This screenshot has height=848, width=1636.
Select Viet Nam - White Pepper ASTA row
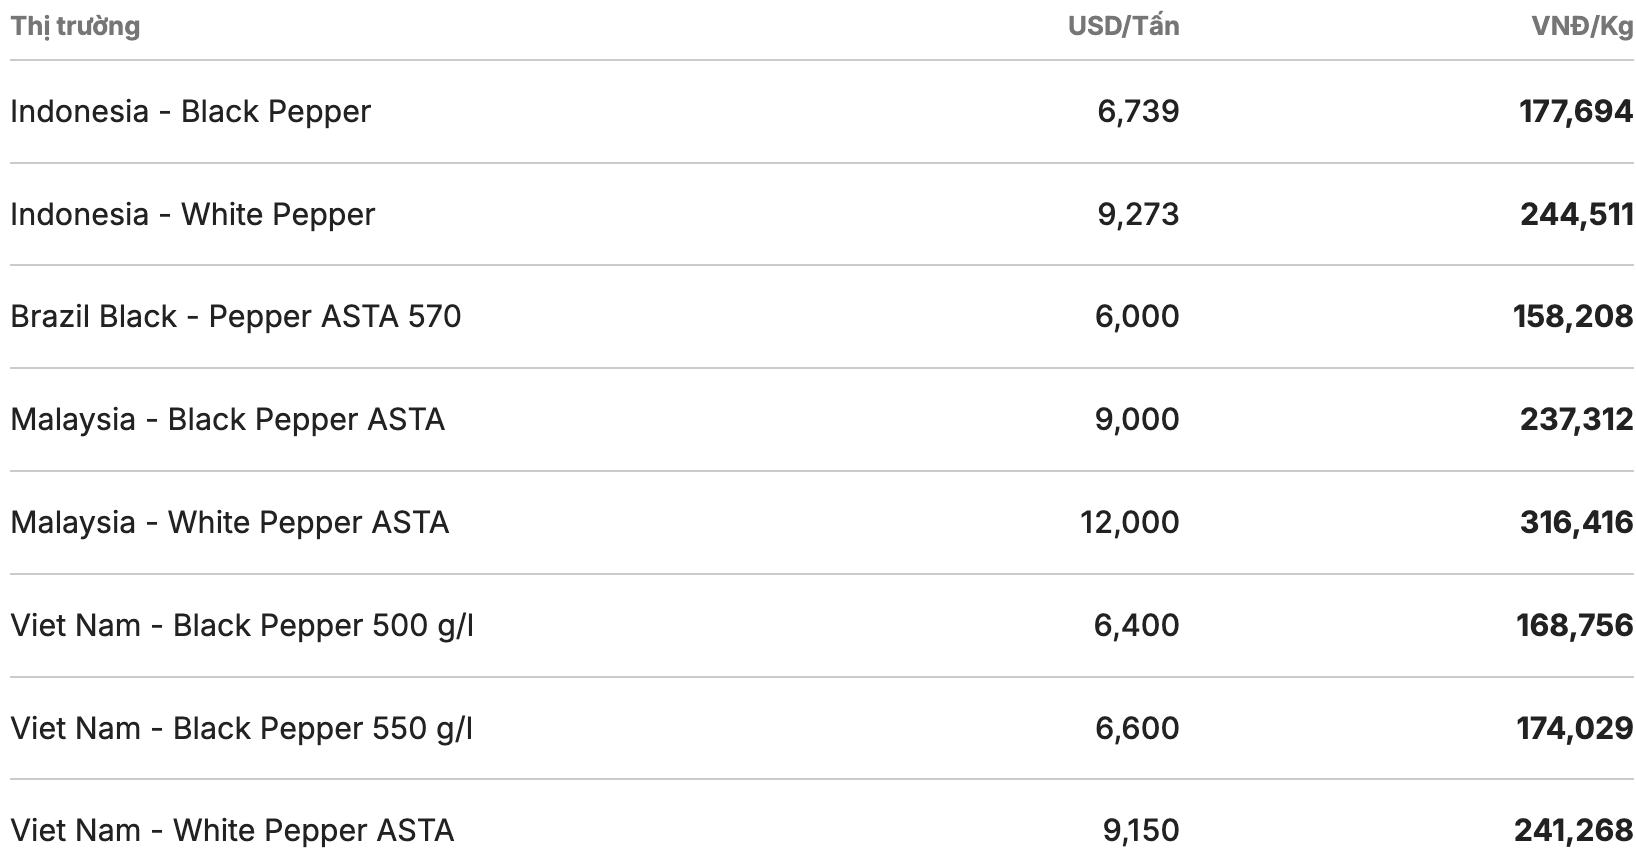click(232, 830)
